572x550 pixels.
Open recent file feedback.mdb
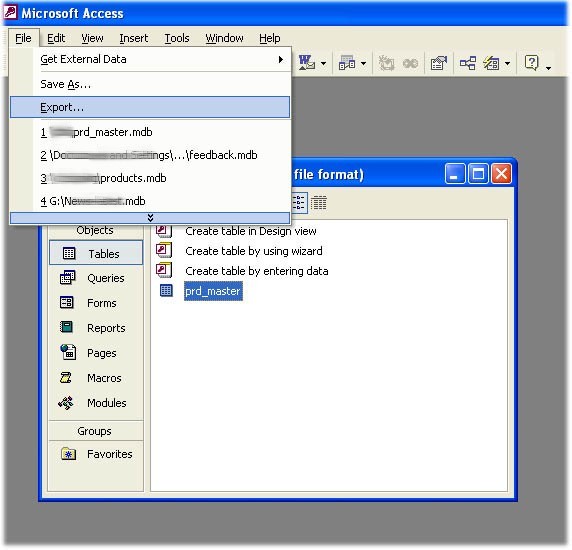(150, 155)
